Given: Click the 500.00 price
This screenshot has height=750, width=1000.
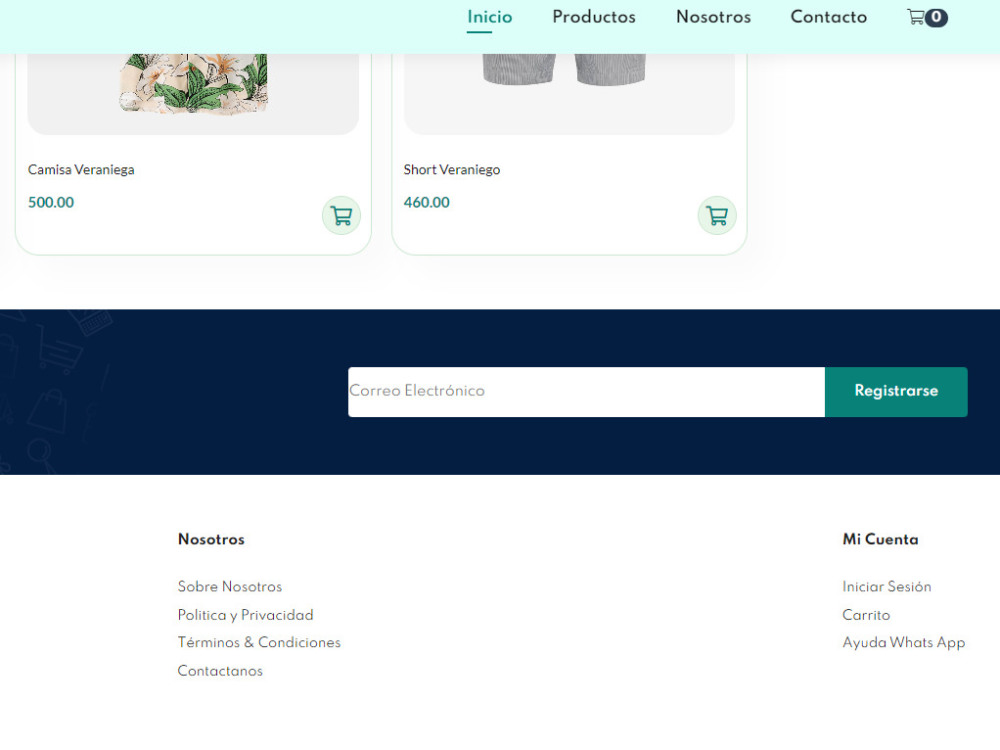Looking at the screenshot, I should pyautogui.click(x=51, y=202).
